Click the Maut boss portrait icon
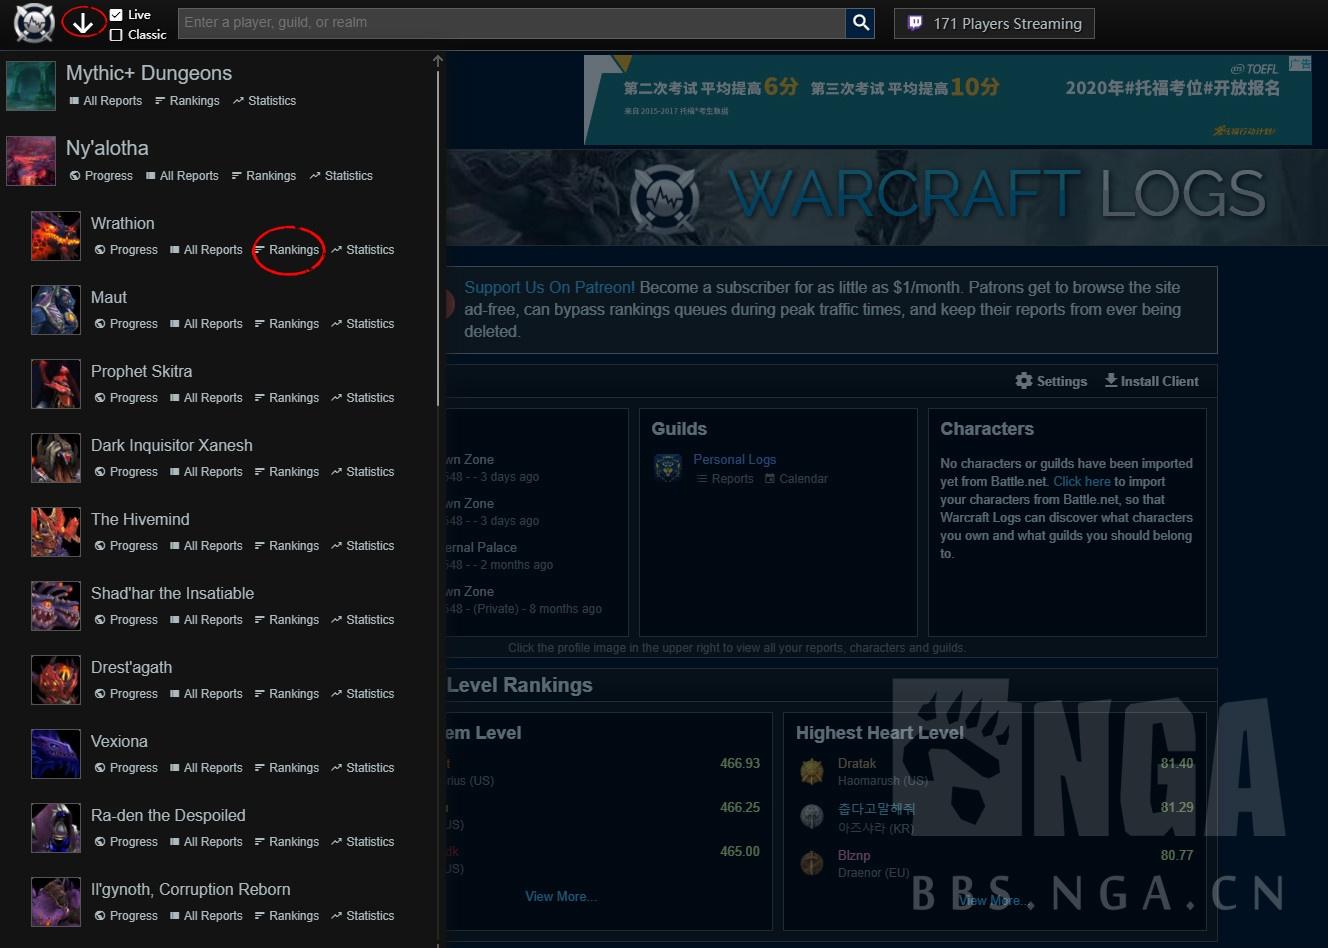The image size is (1328, 948). click(x=56, y=310)
